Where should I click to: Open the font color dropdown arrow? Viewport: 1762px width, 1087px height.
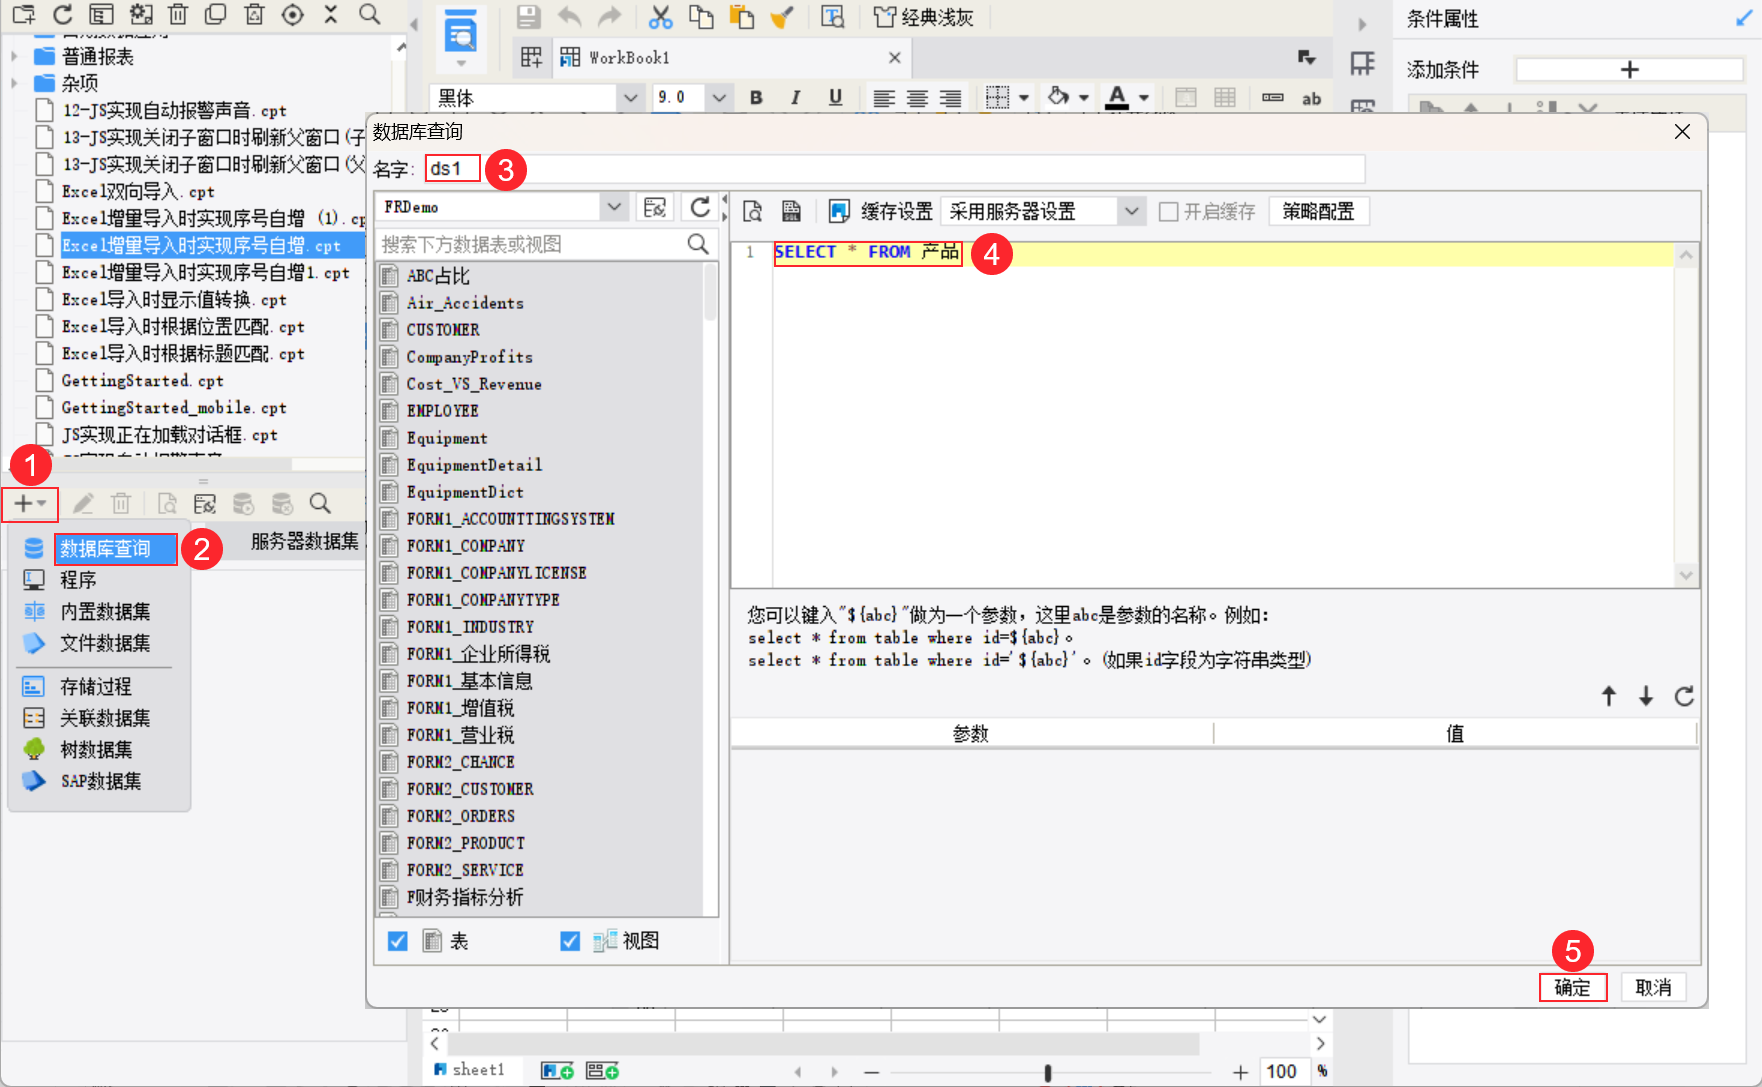[1144, 98]
